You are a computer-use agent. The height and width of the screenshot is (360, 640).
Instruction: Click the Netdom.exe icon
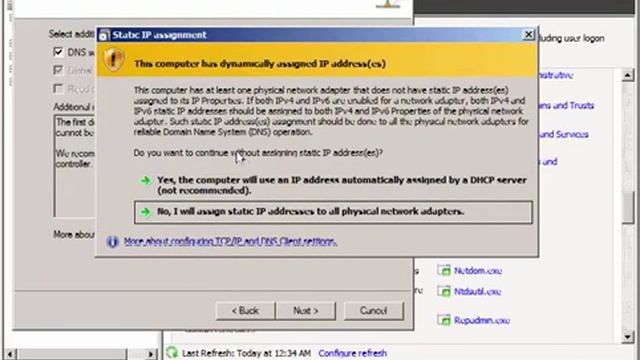pos(444,270)
